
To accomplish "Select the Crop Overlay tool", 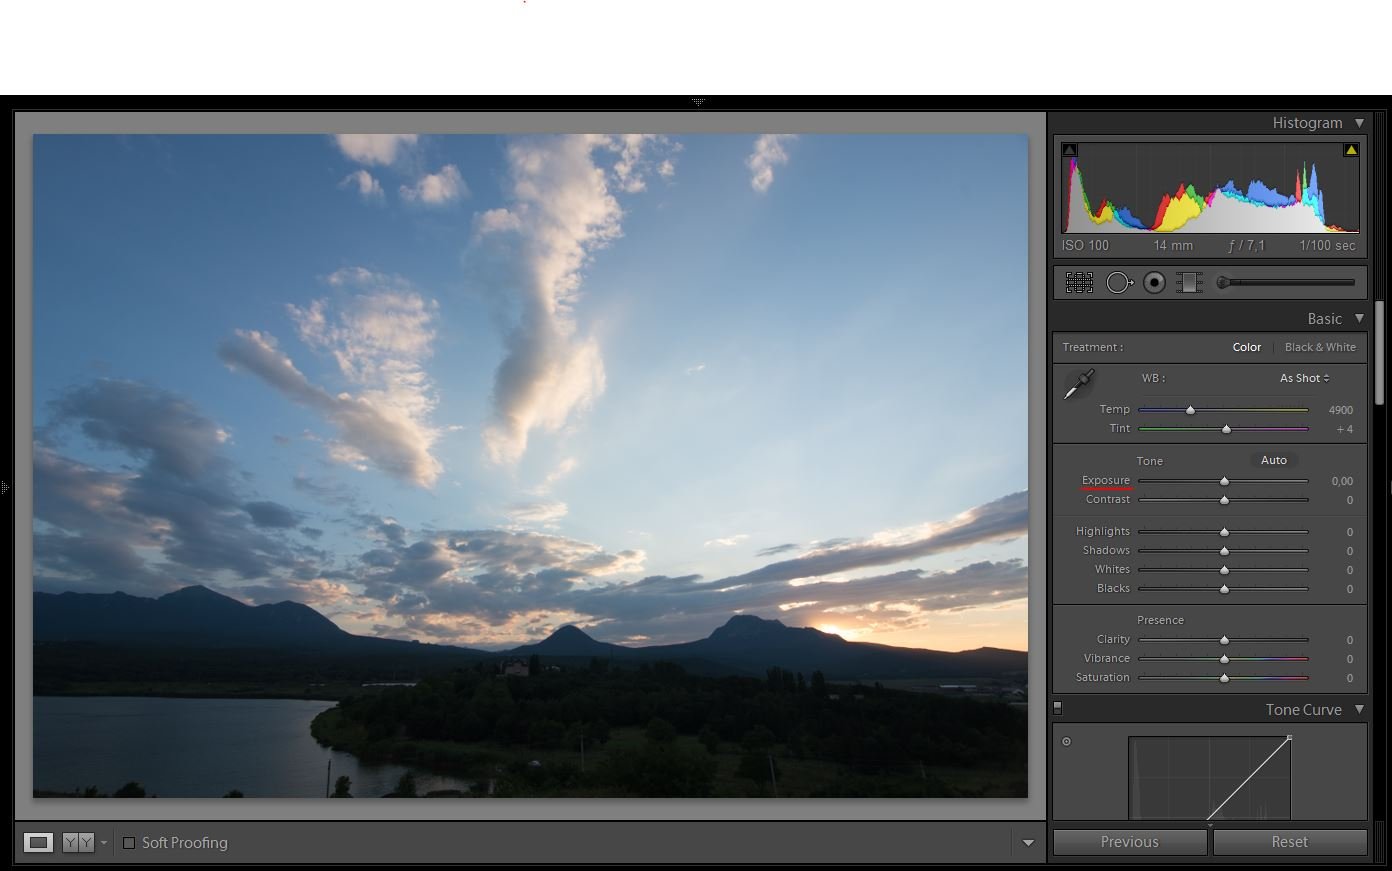I will [1079, 283].
